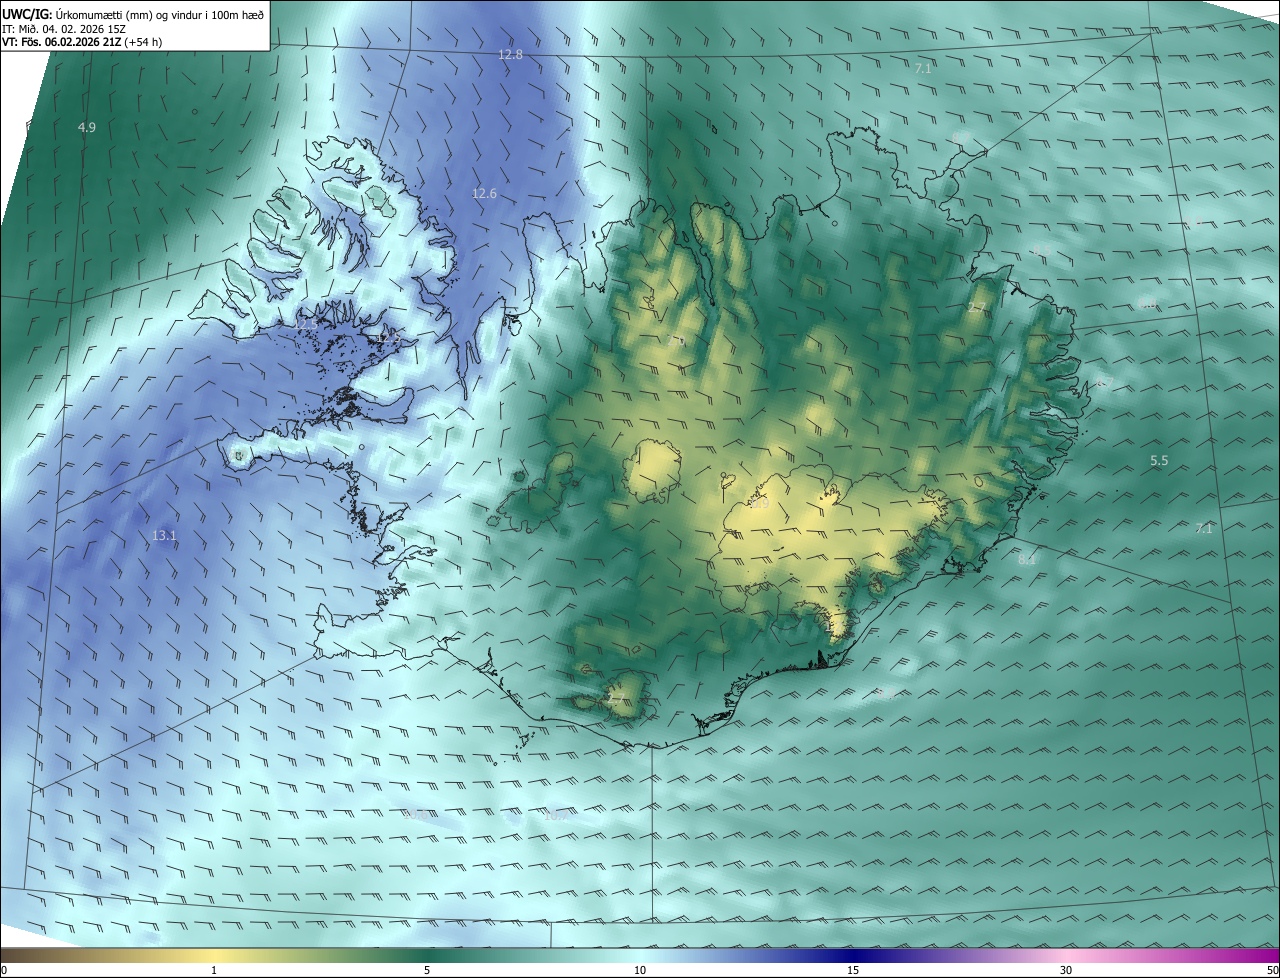The image size is (1280, 978).
Task: Click the "0" tick label on the color scale
Action: [4, 970]
